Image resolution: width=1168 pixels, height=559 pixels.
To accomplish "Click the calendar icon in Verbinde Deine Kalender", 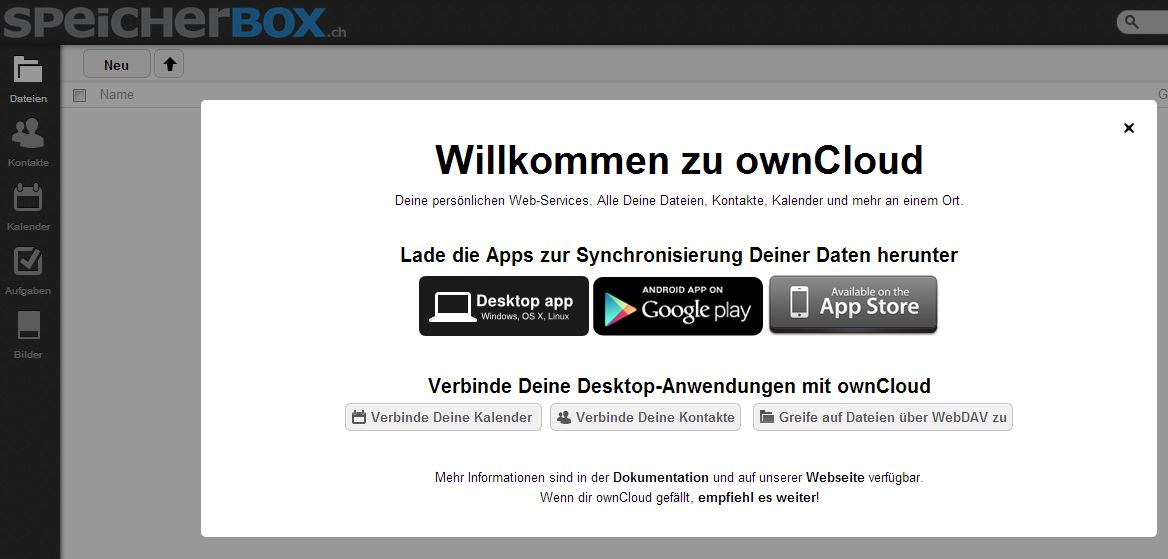I will tap(359, 417).
